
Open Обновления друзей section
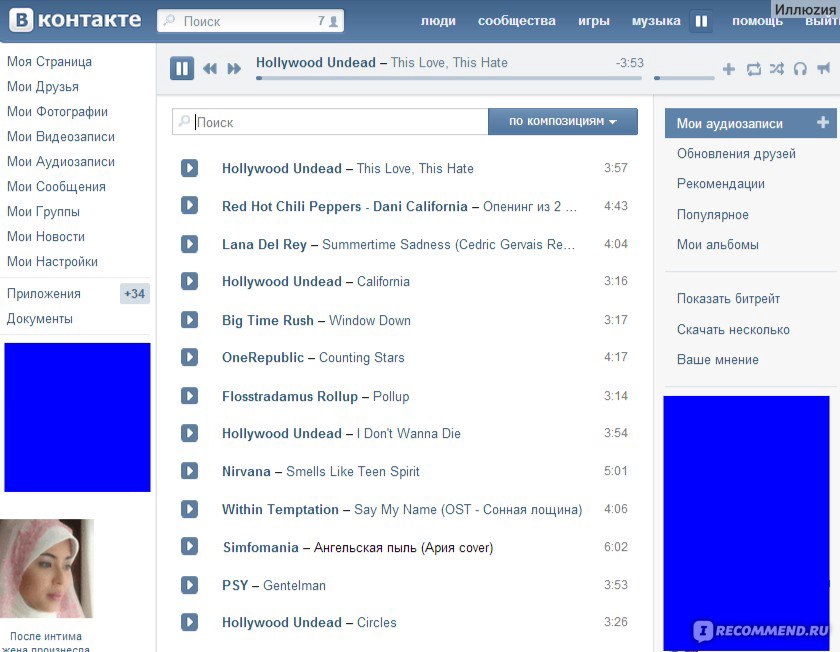pos(736,154)
